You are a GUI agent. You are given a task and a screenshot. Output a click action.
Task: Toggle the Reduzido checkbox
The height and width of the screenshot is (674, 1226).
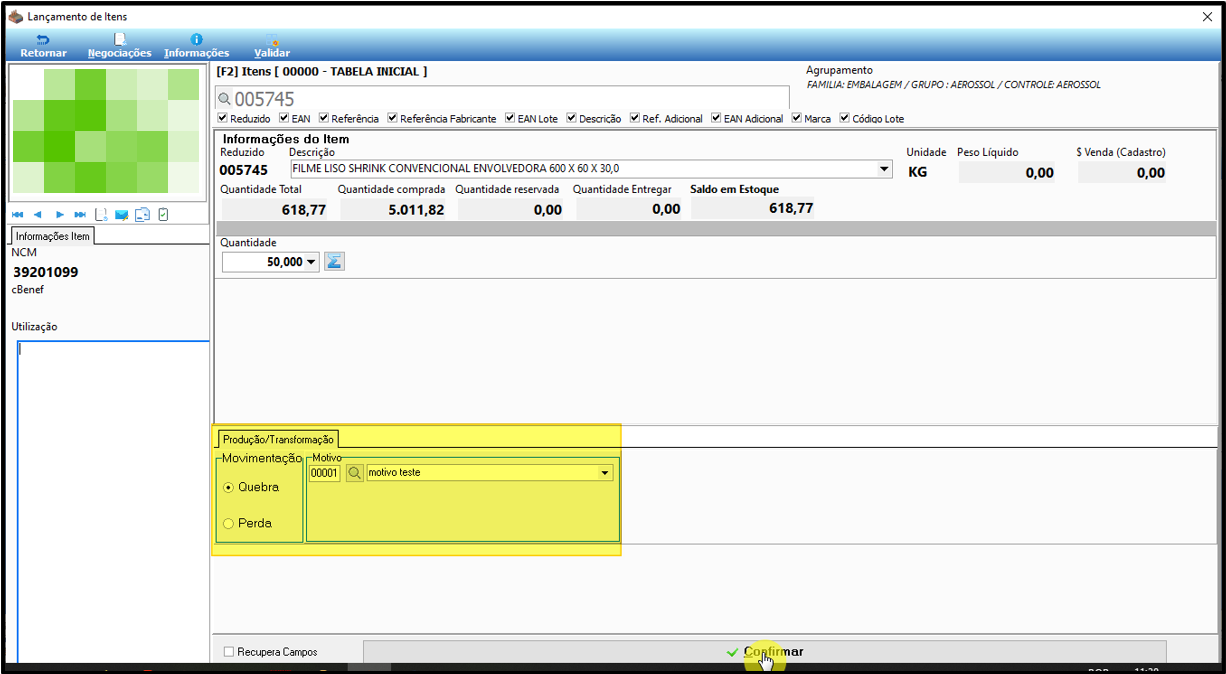point(222,118)
